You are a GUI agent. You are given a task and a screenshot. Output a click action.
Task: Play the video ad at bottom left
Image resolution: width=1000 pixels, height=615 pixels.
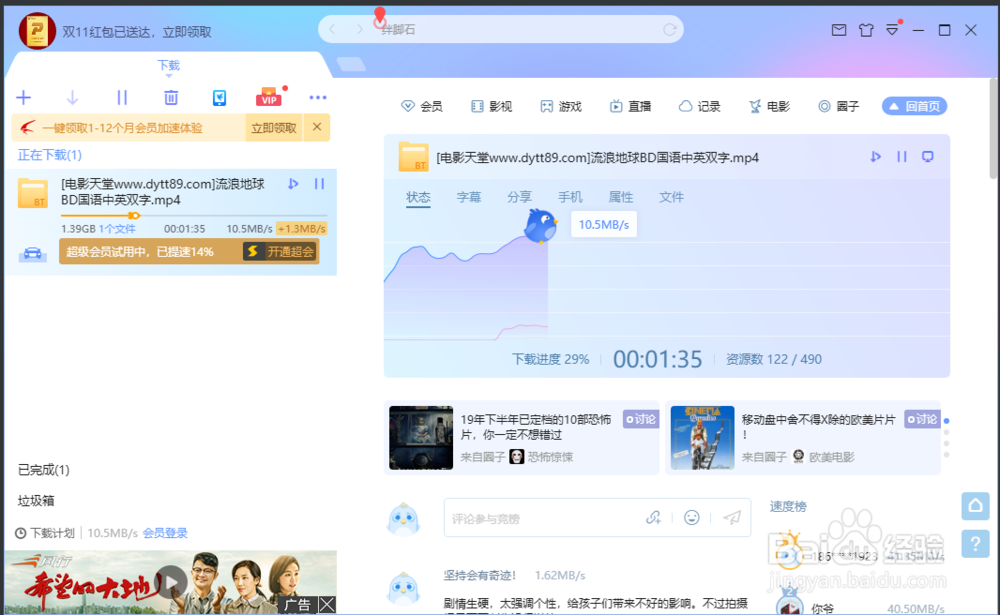171,582
